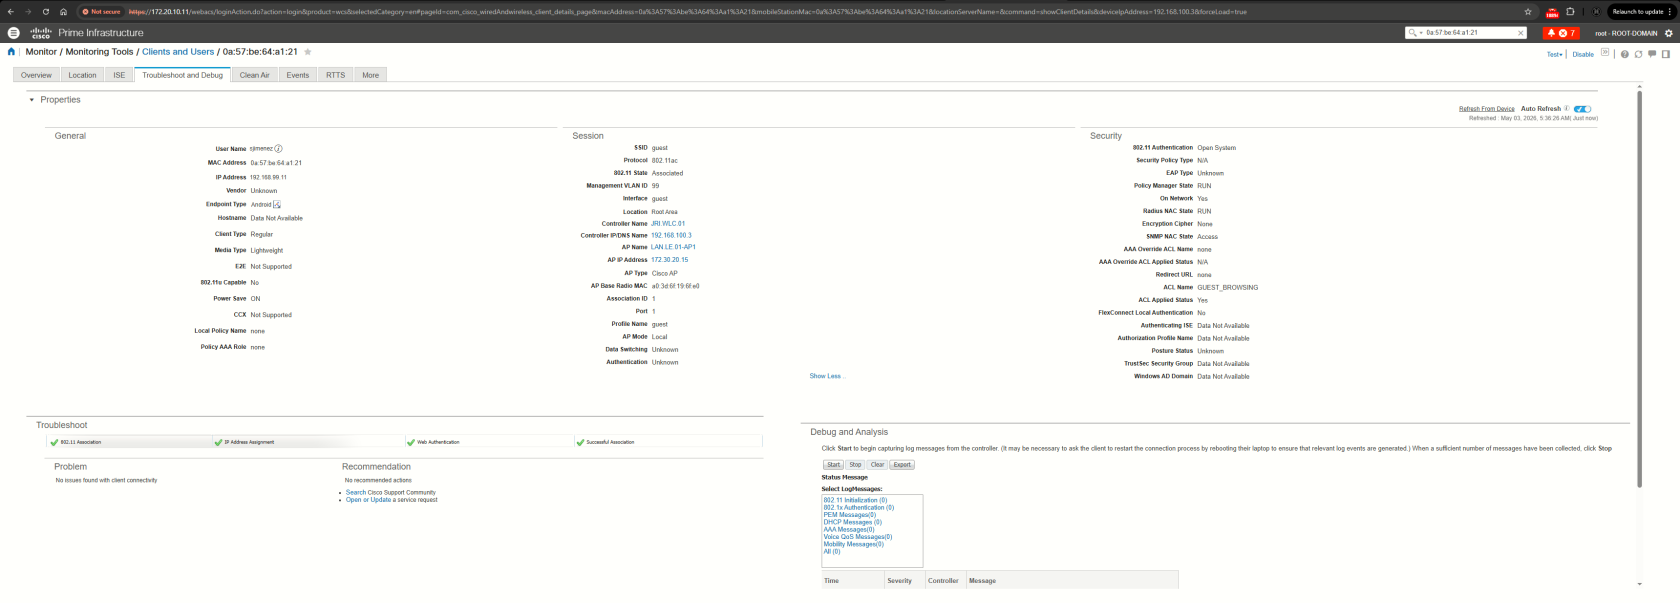Open settings gear next to ROOT-DOMAIN
The width and height of the screenshot is (1680, 603).
[x=1668, y=33]
